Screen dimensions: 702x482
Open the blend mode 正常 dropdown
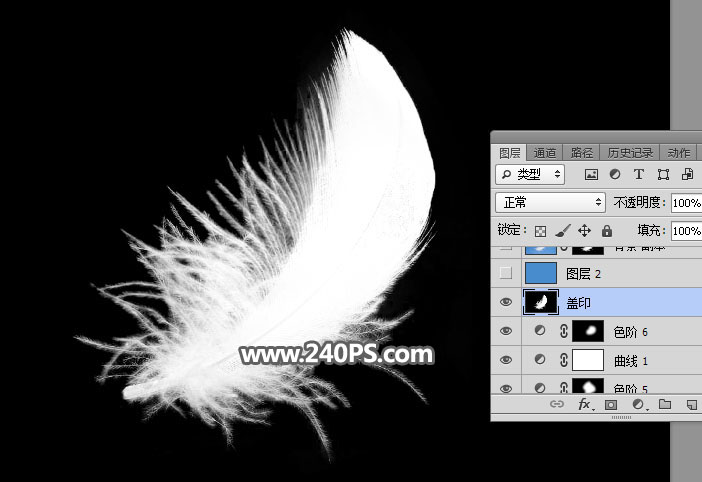[x=550, y=203]
